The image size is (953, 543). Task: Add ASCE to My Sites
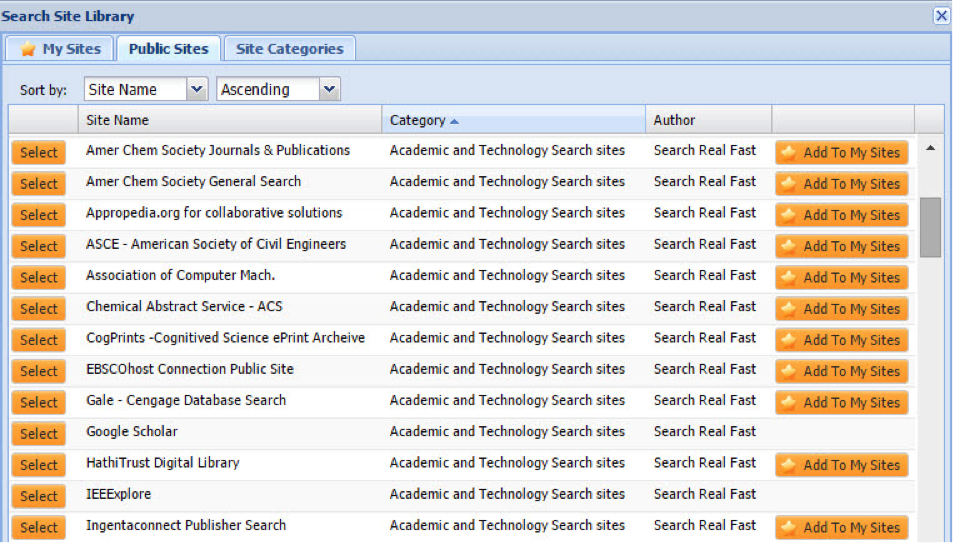[x=842, y=246]
